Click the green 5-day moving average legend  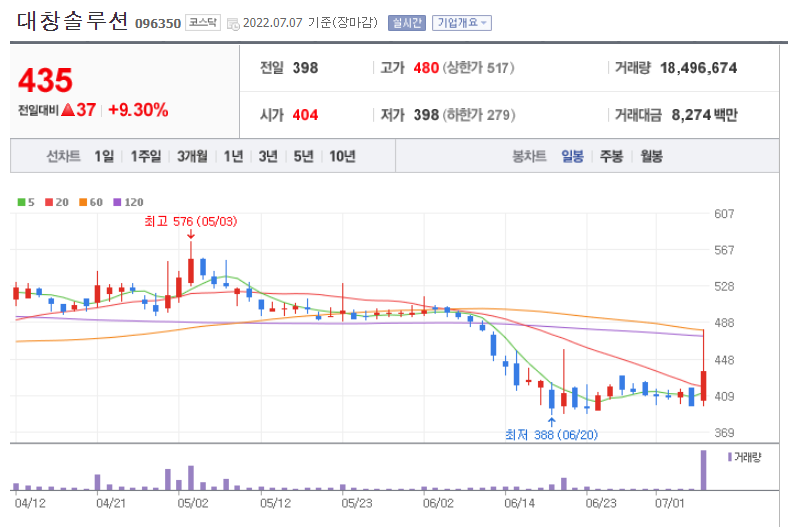click(x=26, y=202)
